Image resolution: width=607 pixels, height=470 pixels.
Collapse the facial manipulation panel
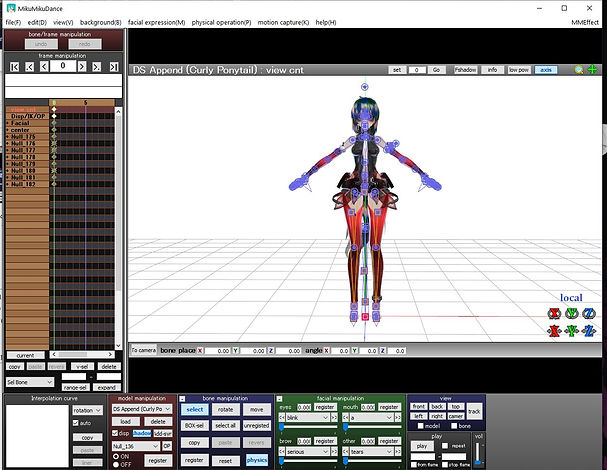pos(279,398)
